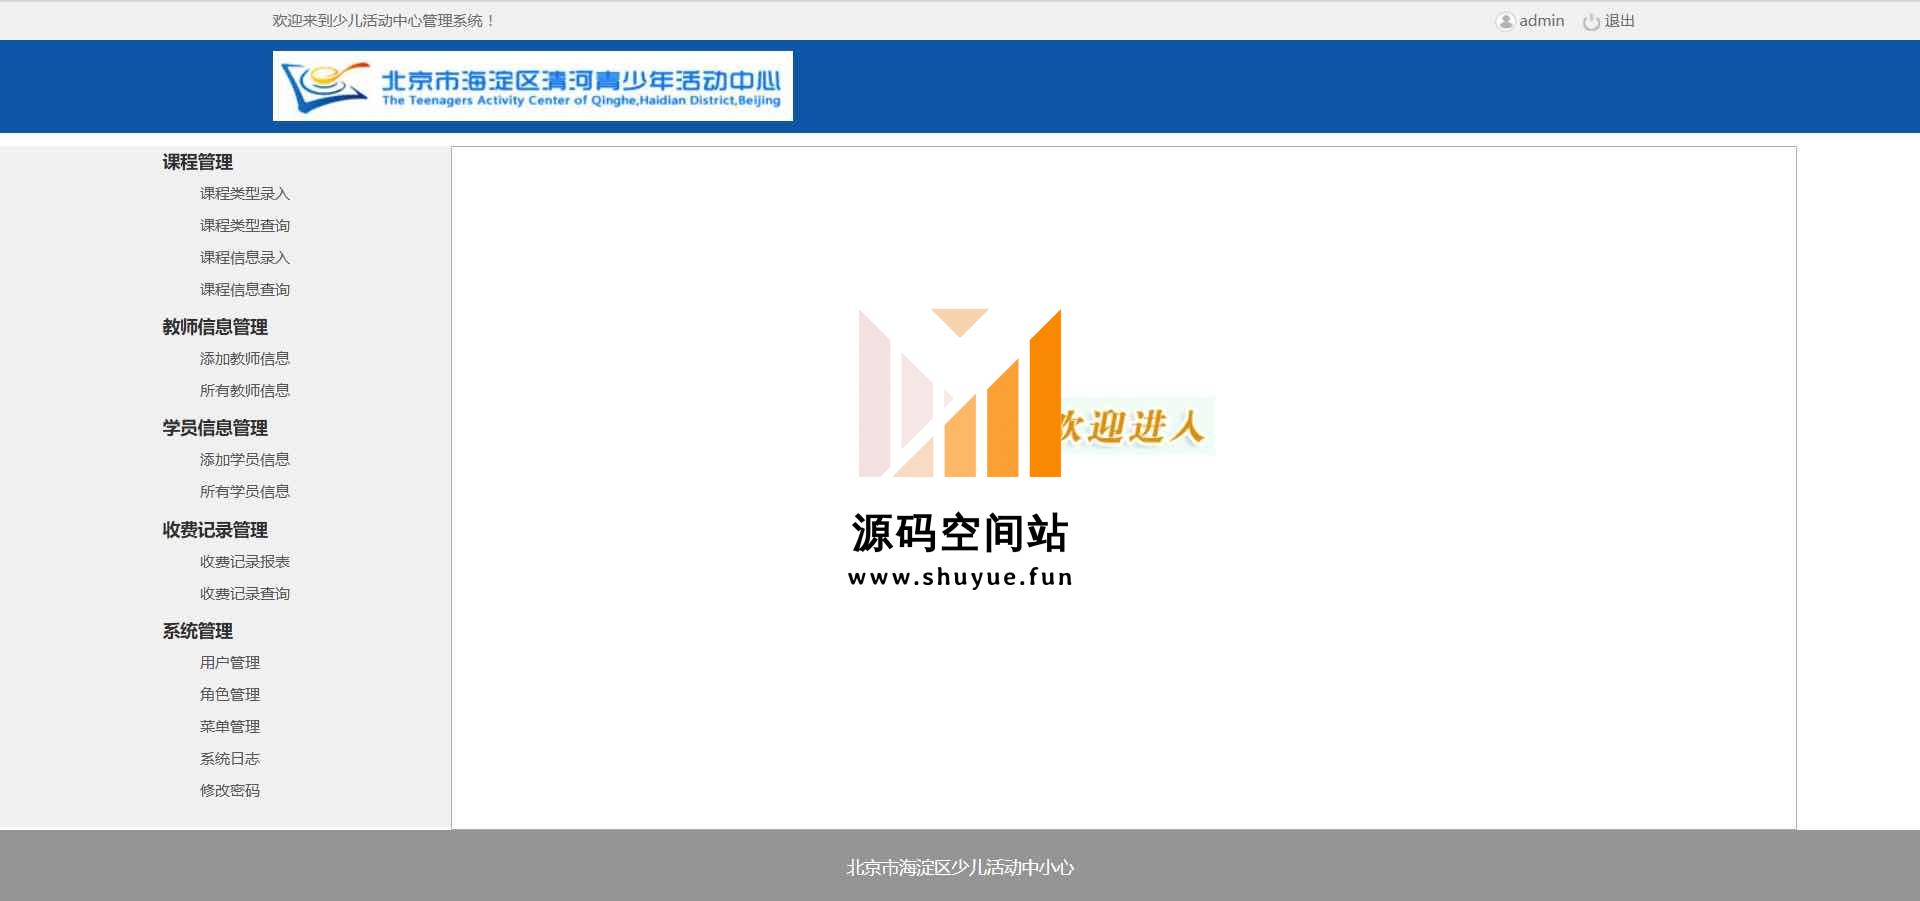This screenshot has height=901, width=1920.
Task: Click the power icon beside 退出
Action: tap(1591, 21)
